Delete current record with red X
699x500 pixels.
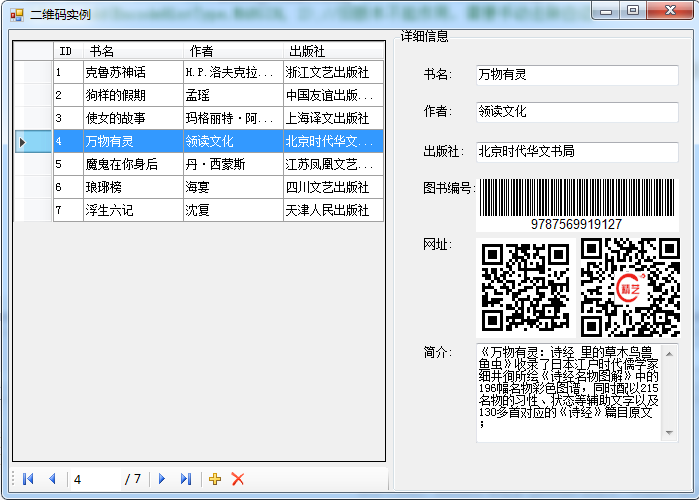tap(238, 479)
